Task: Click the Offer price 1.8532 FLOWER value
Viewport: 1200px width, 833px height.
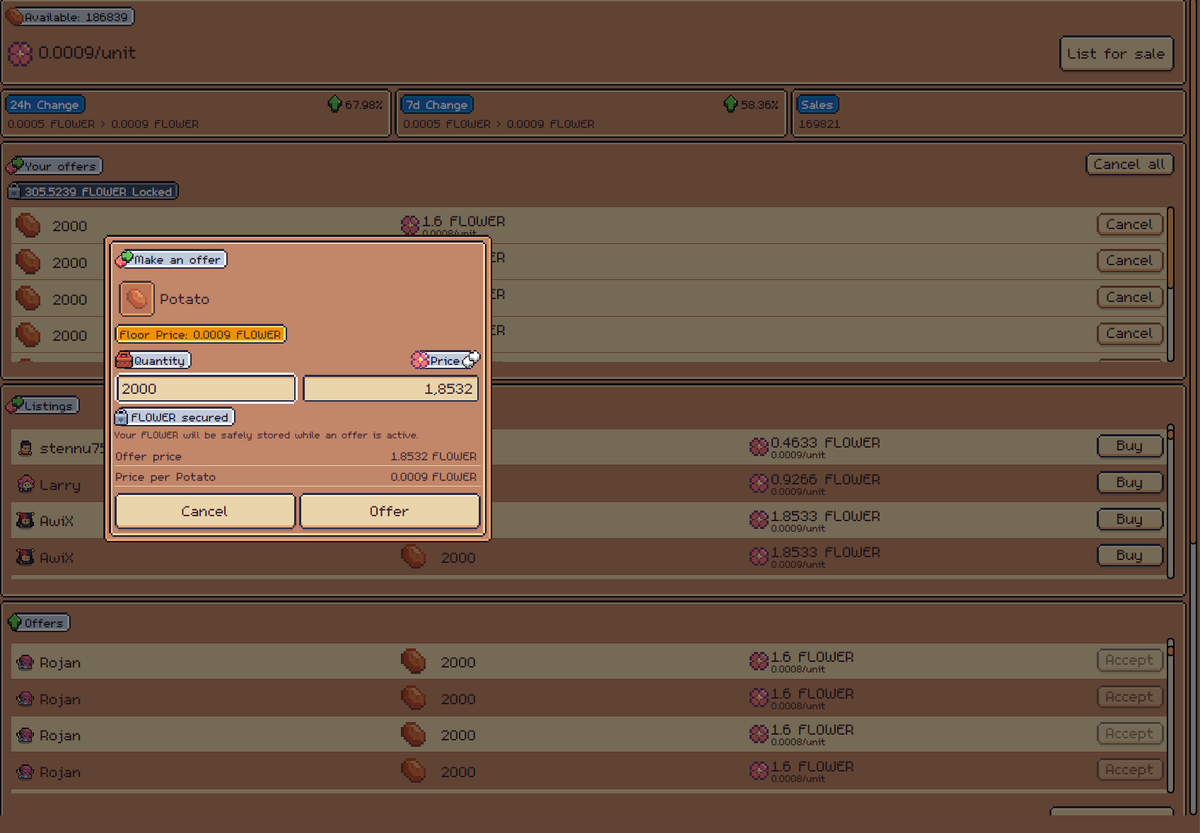Action: [x=433, y=456]
